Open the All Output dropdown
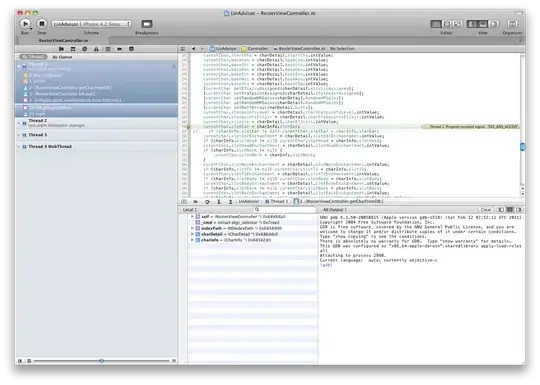Viewport: 540px width, 385px height. tap(334, 209)
